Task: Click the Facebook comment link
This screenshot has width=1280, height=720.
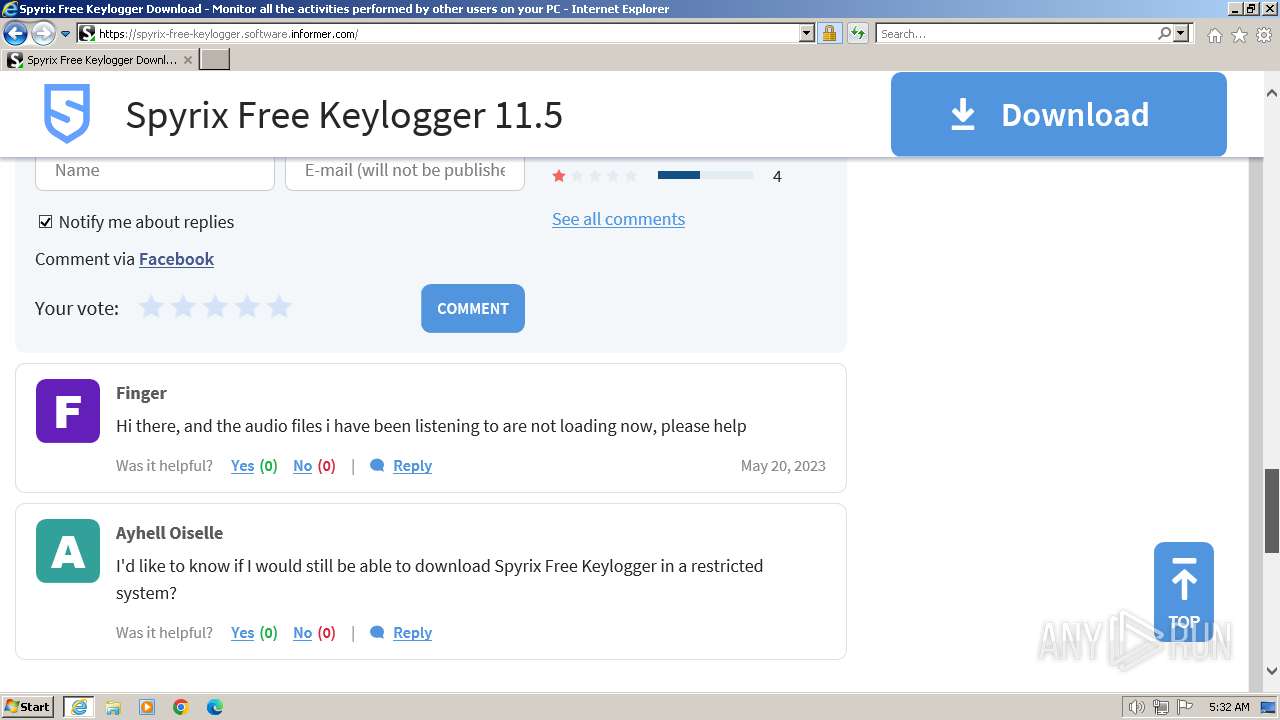Action: coord(176,259)
